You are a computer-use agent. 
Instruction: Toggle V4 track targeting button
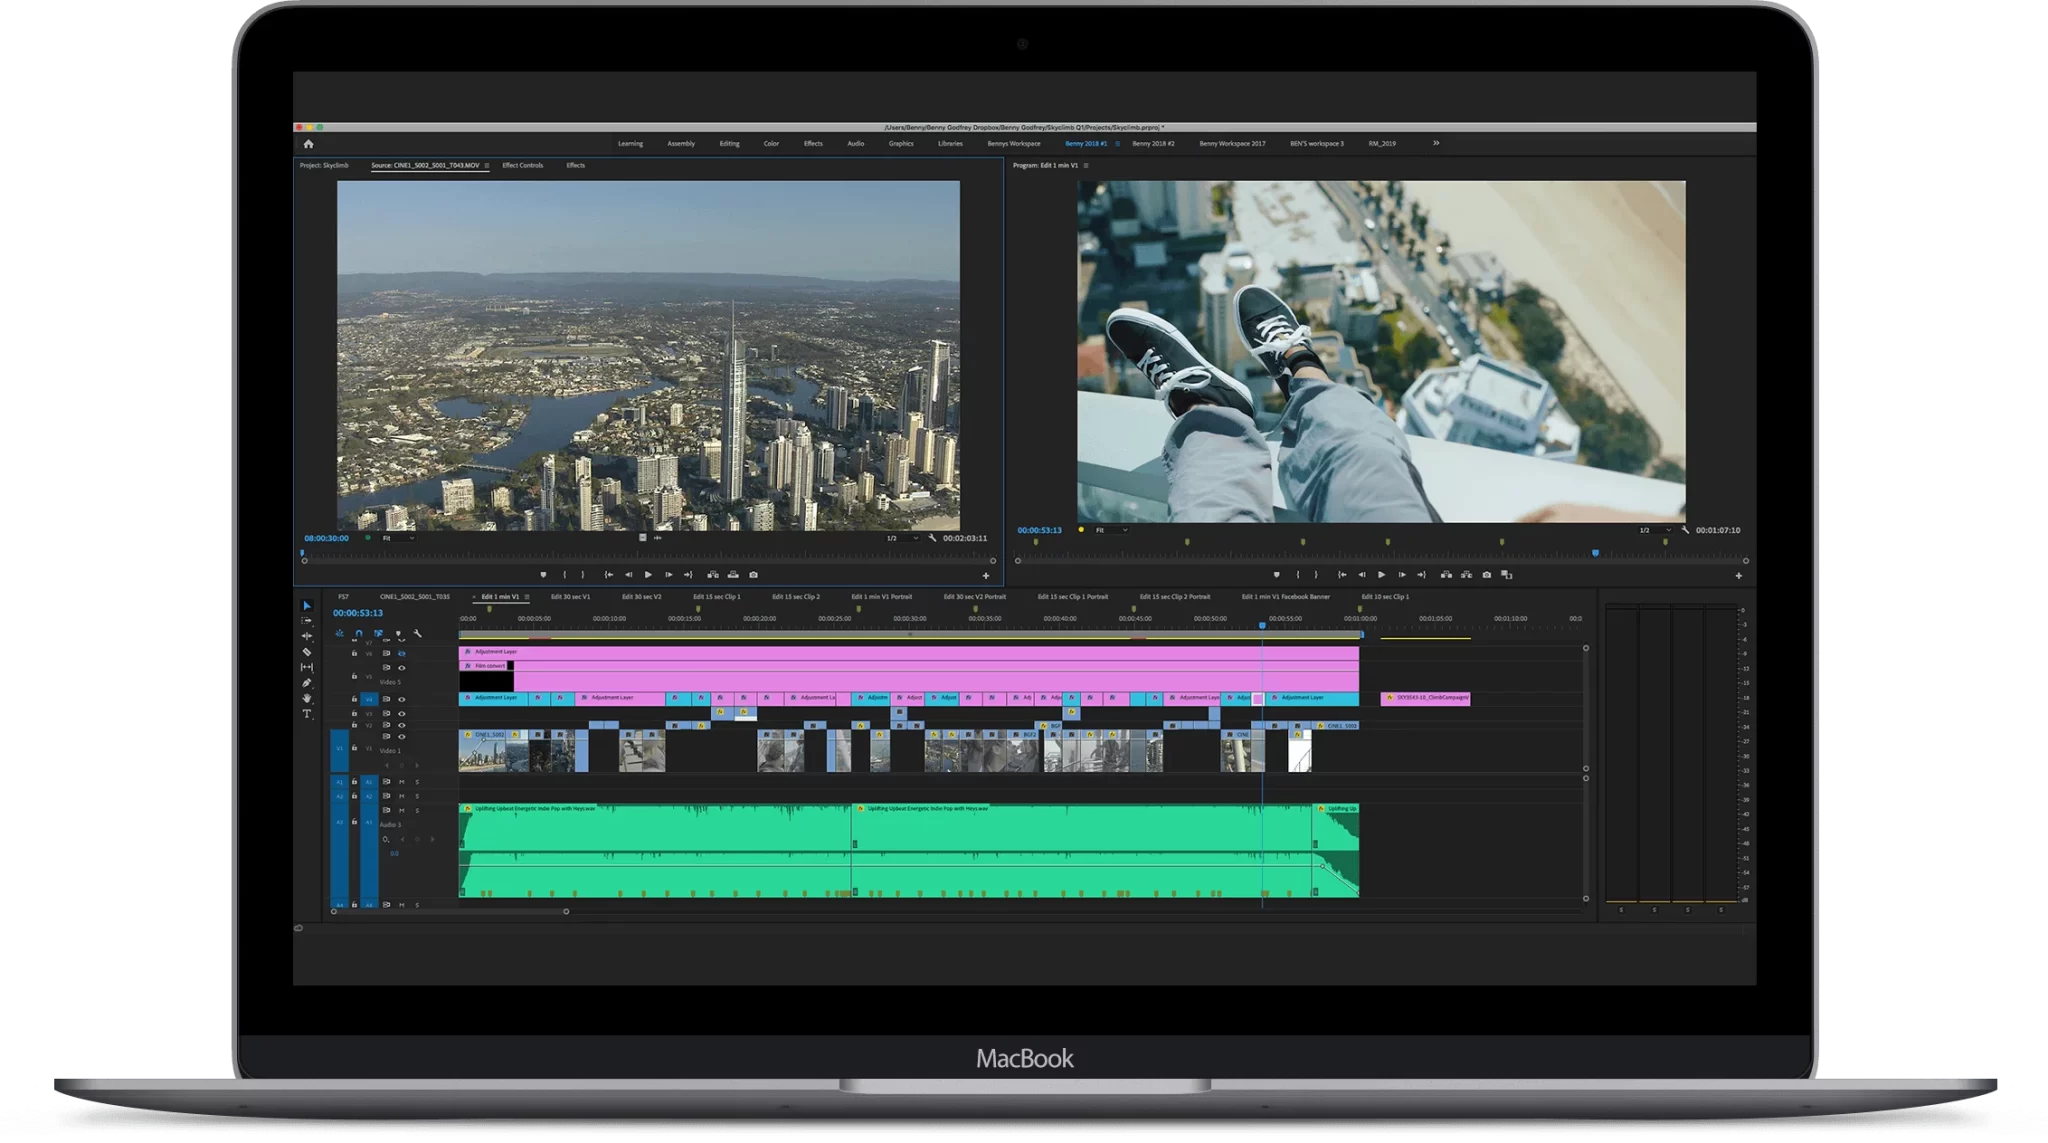[x=369, y=699]
